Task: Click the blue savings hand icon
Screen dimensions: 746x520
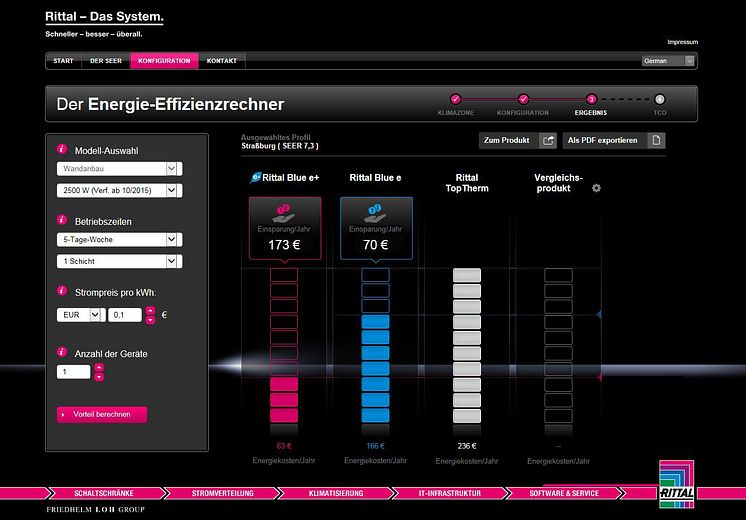Action: [x=375, y=213]
